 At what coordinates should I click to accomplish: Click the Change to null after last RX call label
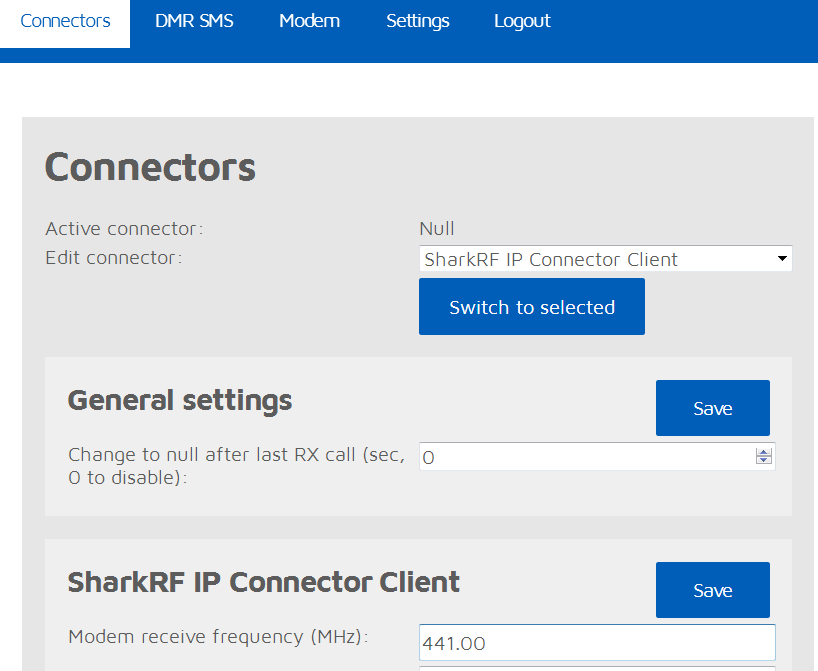point(236,466)
